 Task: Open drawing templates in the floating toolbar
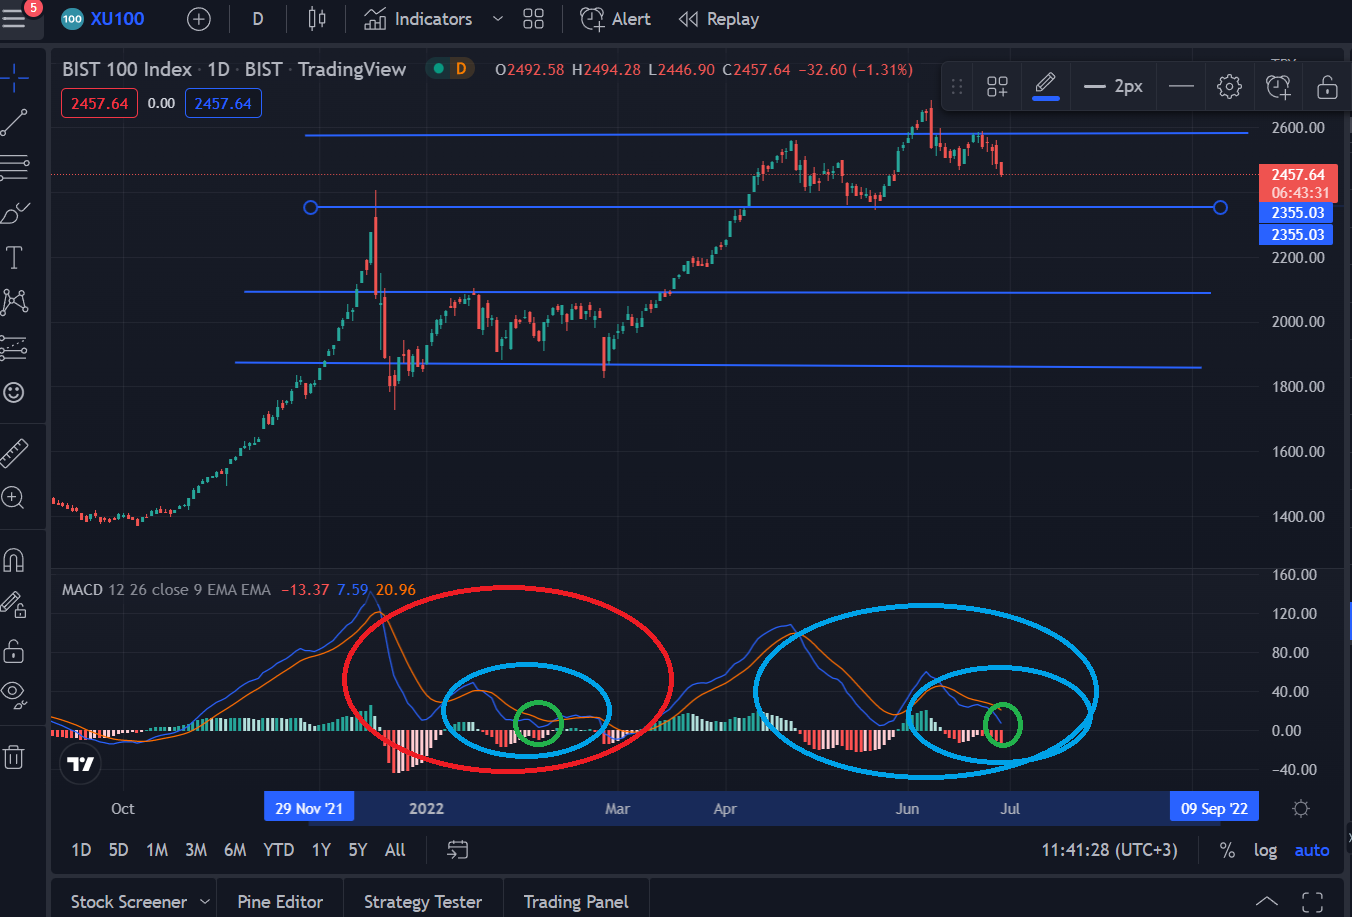coord(997,87)
